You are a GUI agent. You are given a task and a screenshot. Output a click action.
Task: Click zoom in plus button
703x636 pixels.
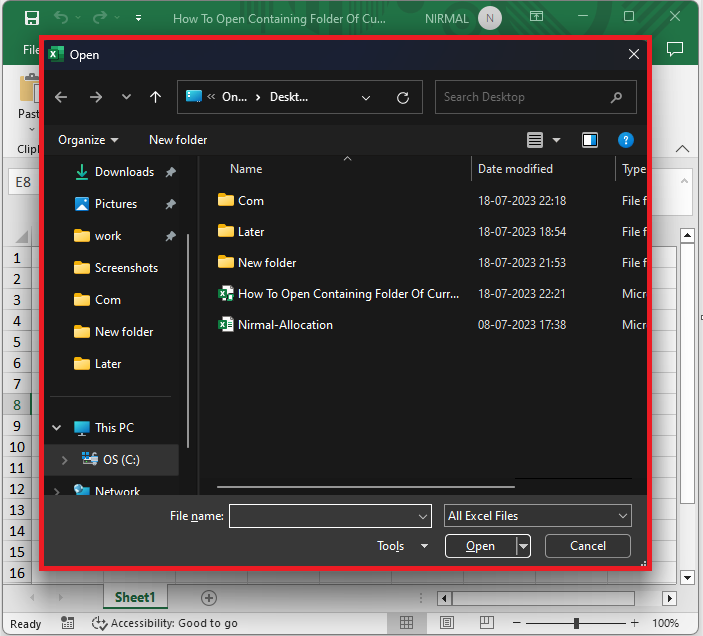634,623
